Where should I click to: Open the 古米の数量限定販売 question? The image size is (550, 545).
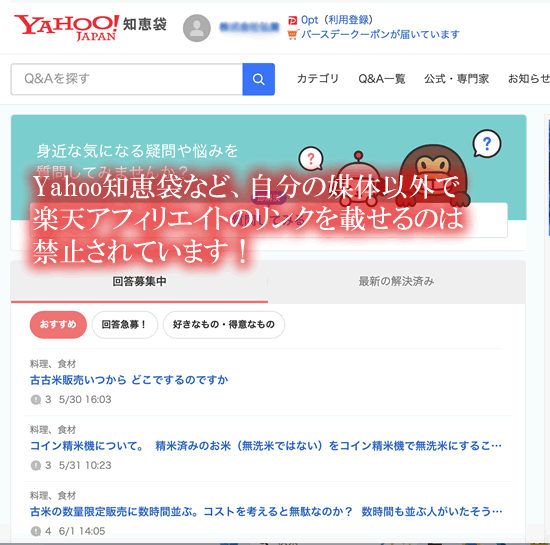coord(266,512)
